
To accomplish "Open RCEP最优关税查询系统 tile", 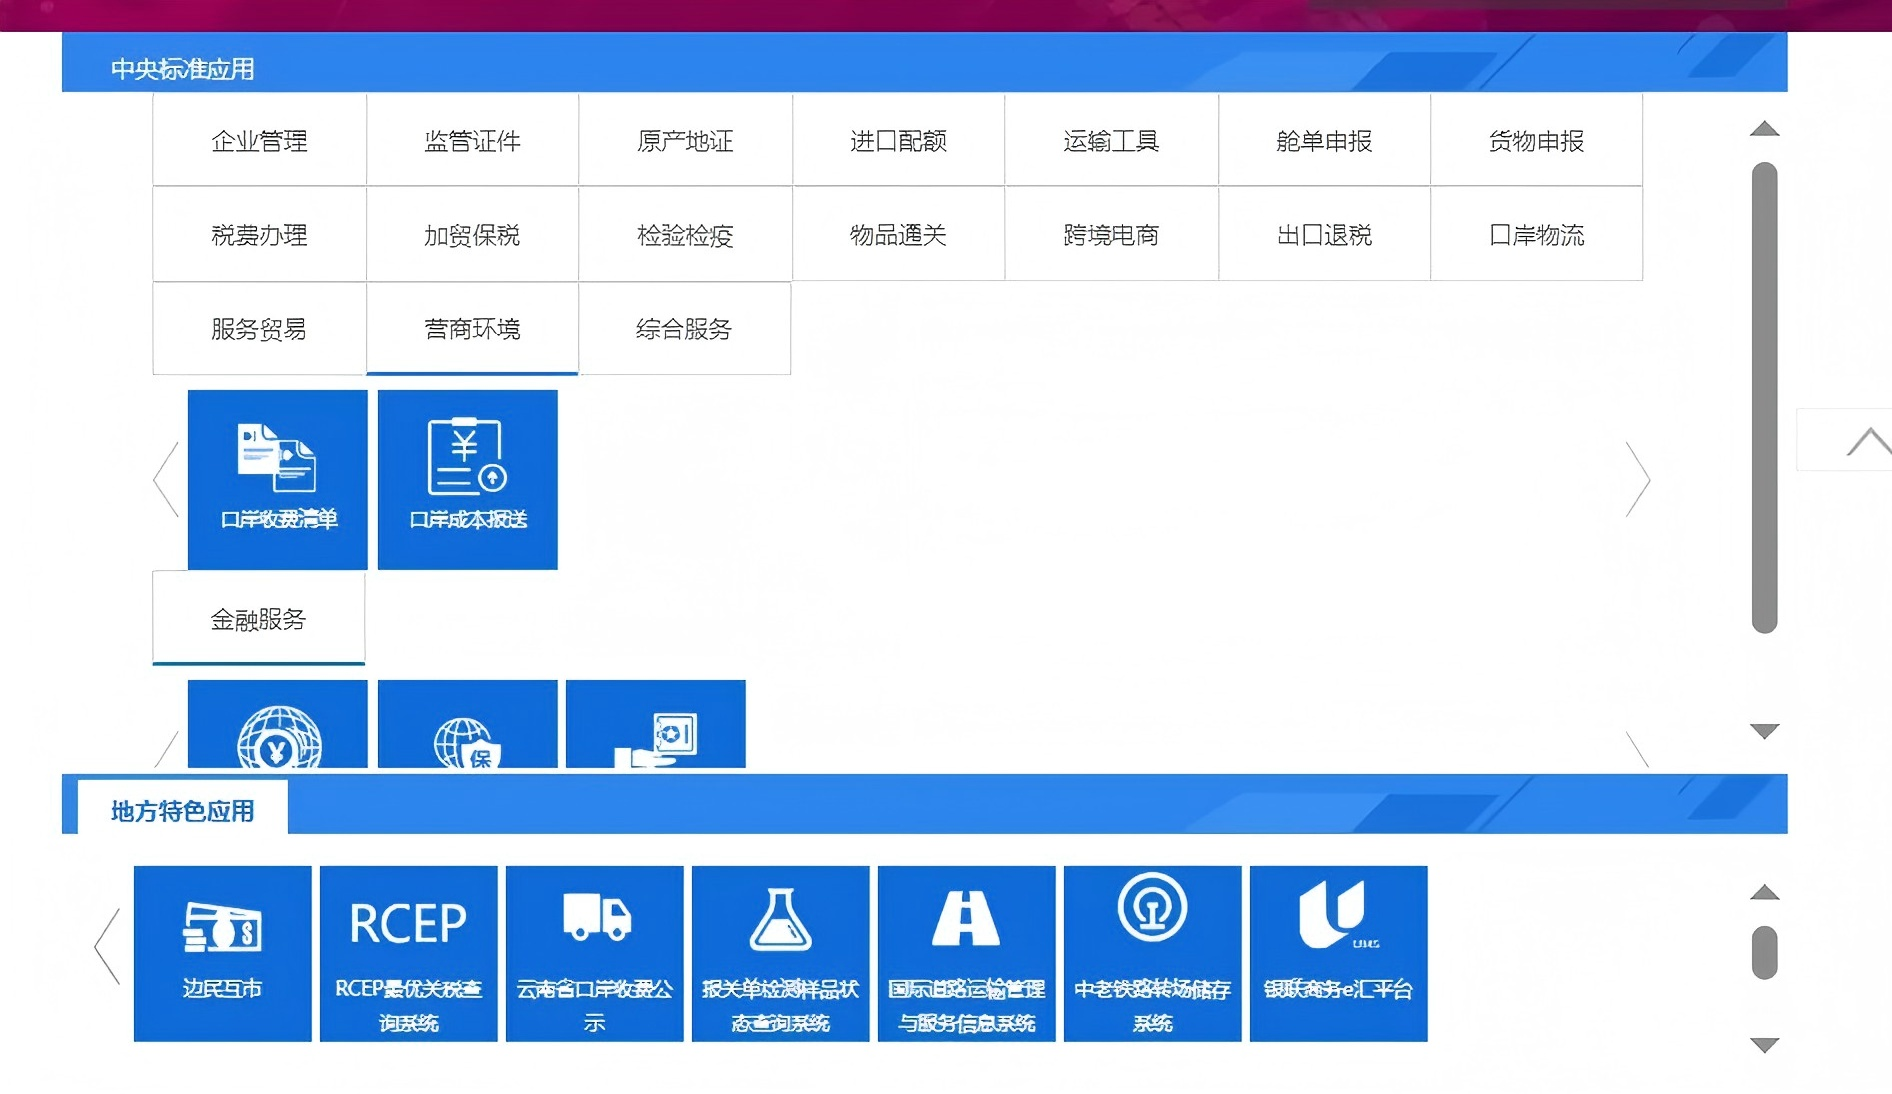I will (x=408, y=953).
